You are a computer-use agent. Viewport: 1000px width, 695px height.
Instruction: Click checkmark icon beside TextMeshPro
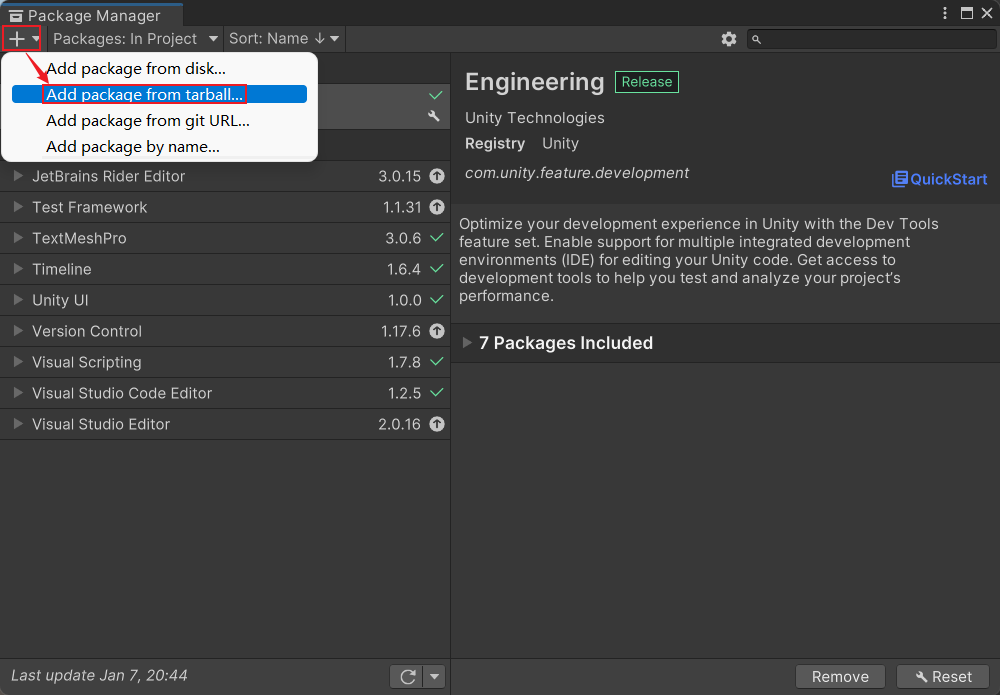click(437, 238)
